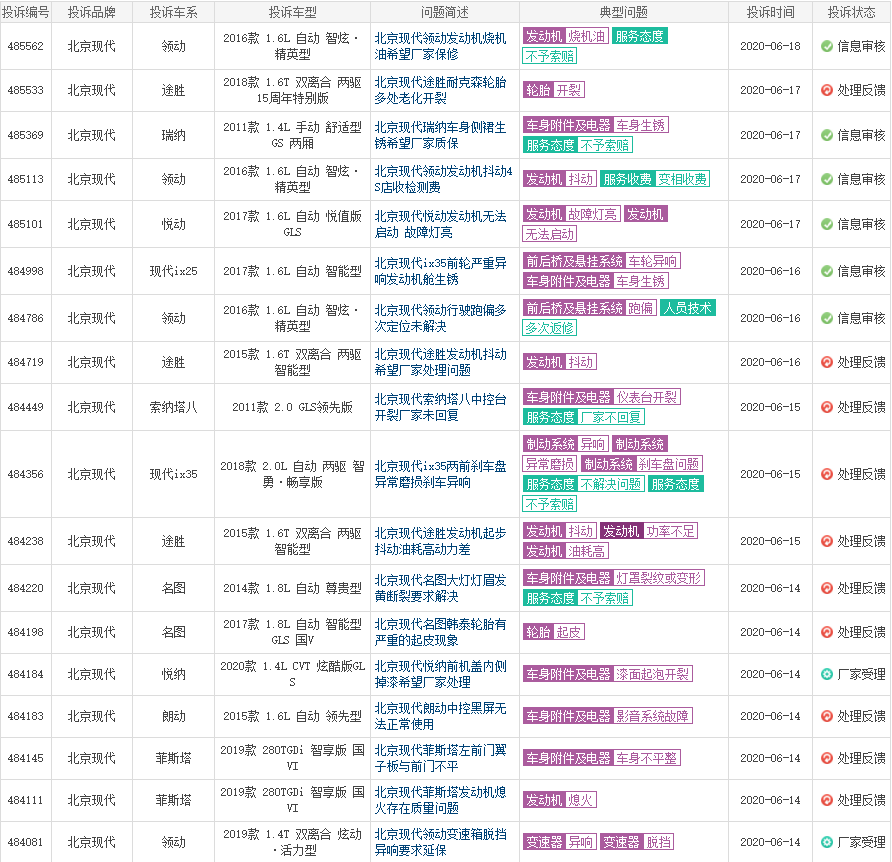Click red status icon in row 484145
The image size is (892, 862).
point(827,758)
